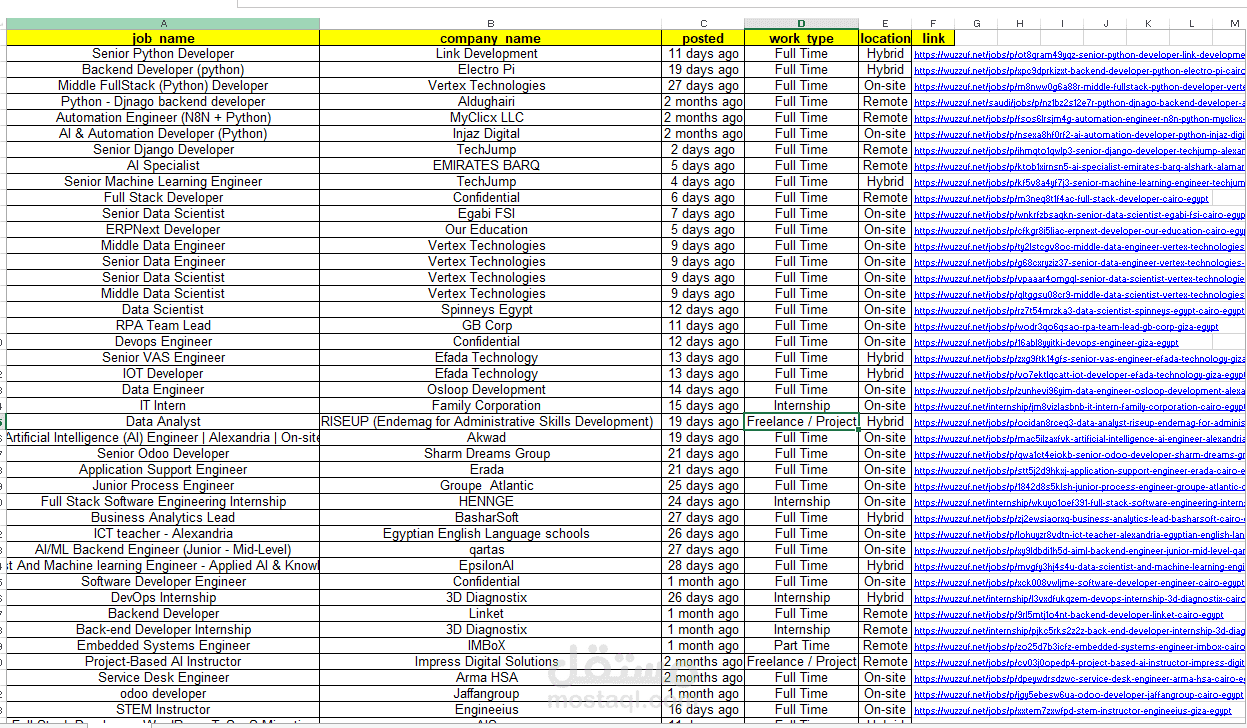
Task: Select the Python - Djnago backend developer cell
Action: click(x=163, y=102)
